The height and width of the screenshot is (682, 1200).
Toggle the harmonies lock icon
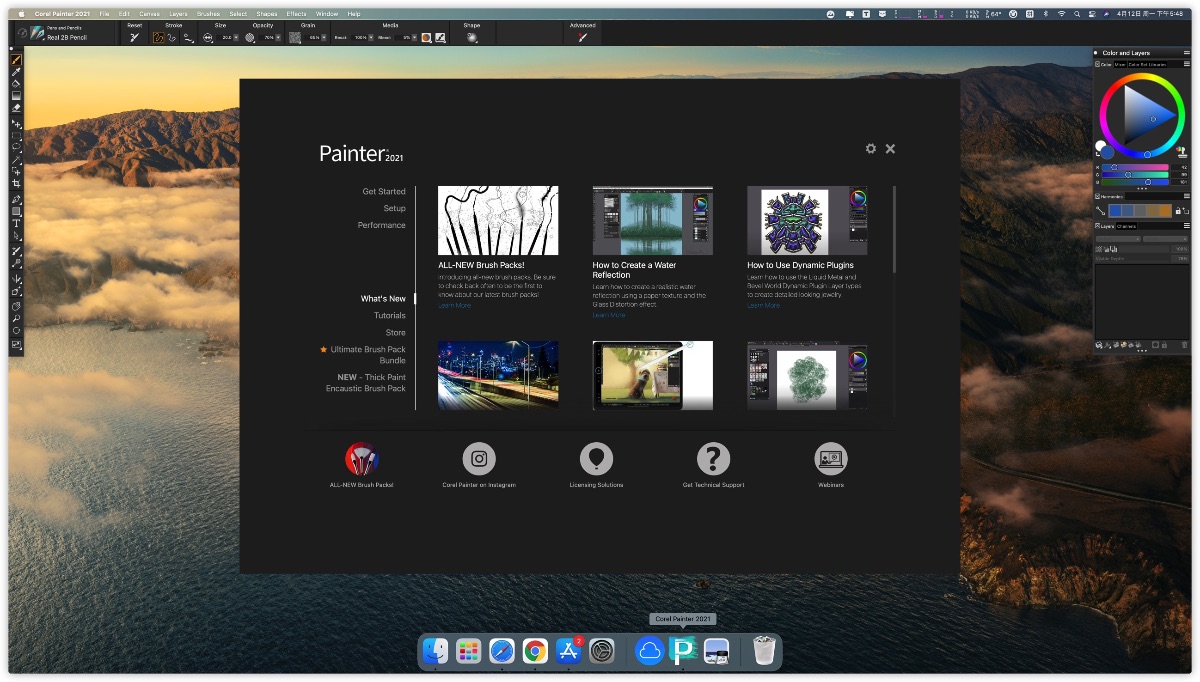1177,211
